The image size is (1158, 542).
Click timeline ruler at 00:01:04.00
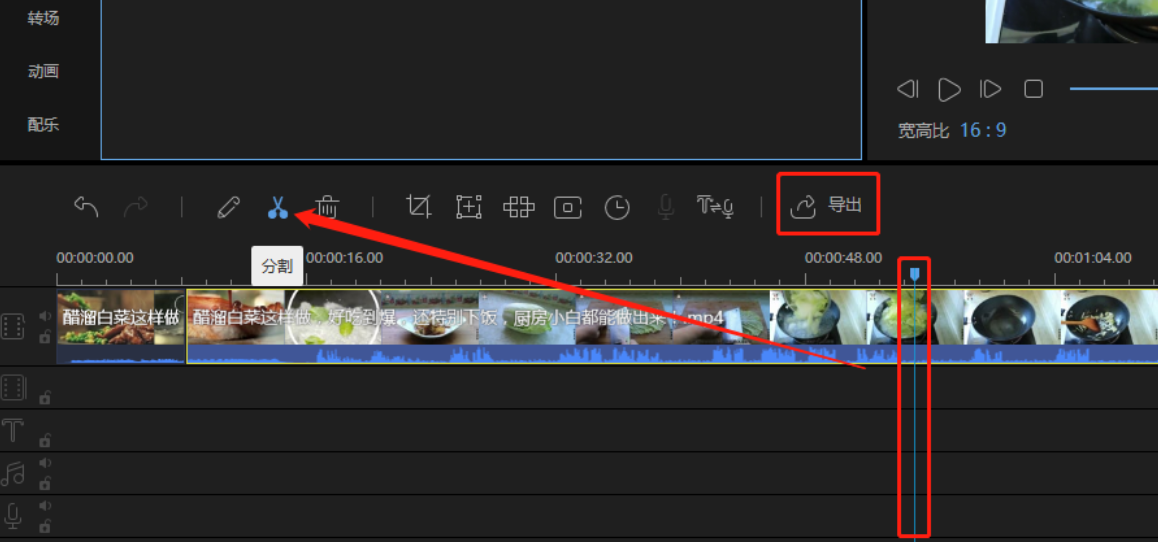coord(1092,258)
